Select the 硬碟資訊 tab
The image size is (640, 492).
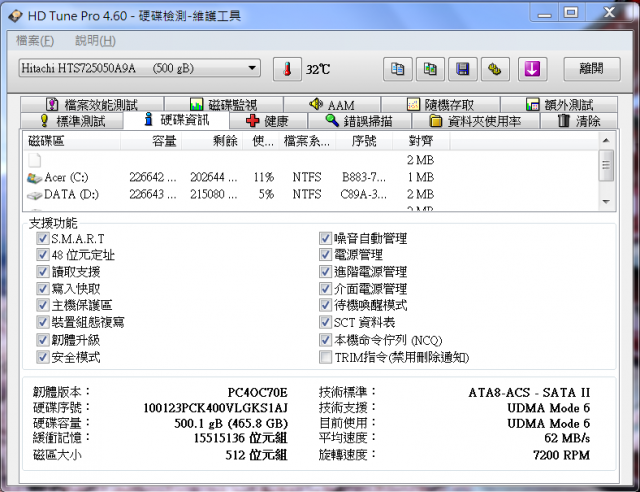point(176,120)
